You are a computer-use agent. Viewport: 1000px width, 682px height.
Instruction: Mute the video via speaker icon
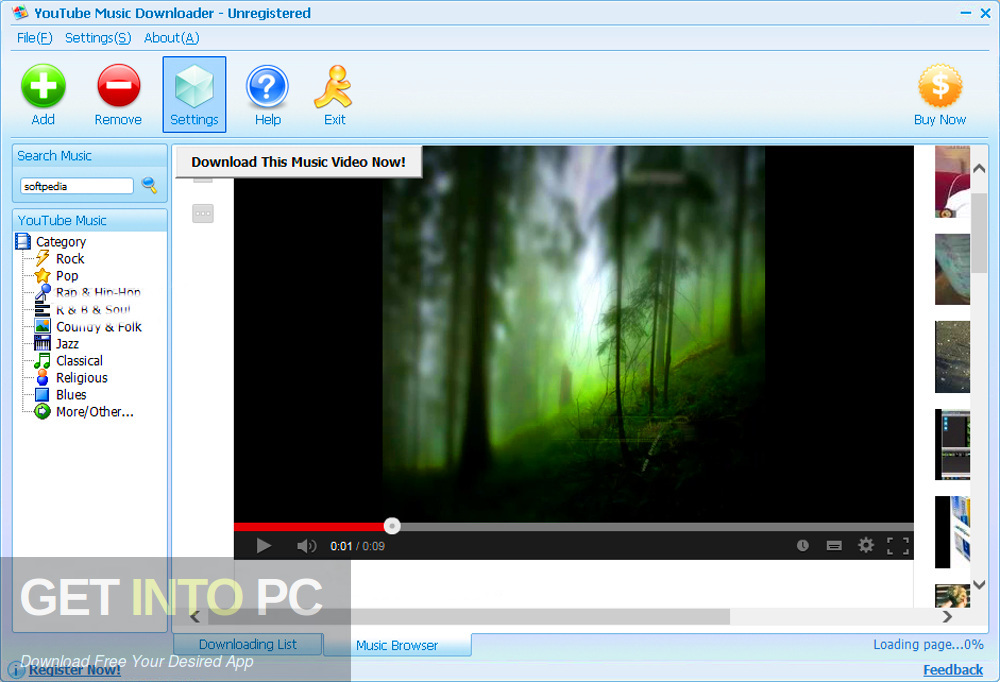306,545
